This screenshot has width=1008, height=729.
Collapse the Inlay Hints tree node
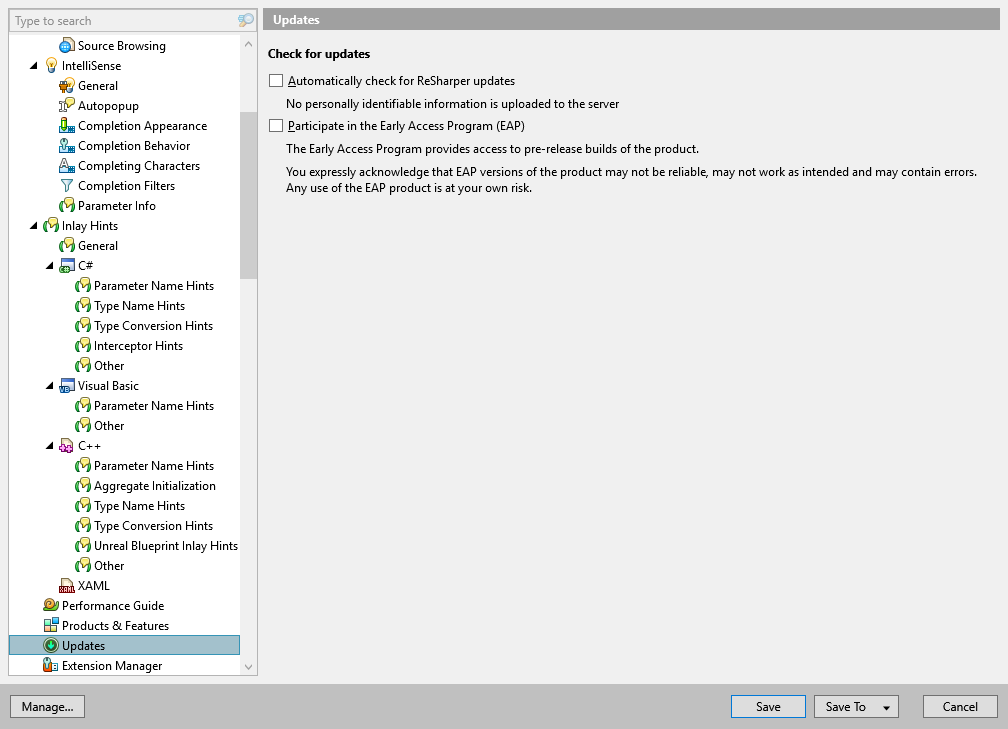[x=34, y=226]
